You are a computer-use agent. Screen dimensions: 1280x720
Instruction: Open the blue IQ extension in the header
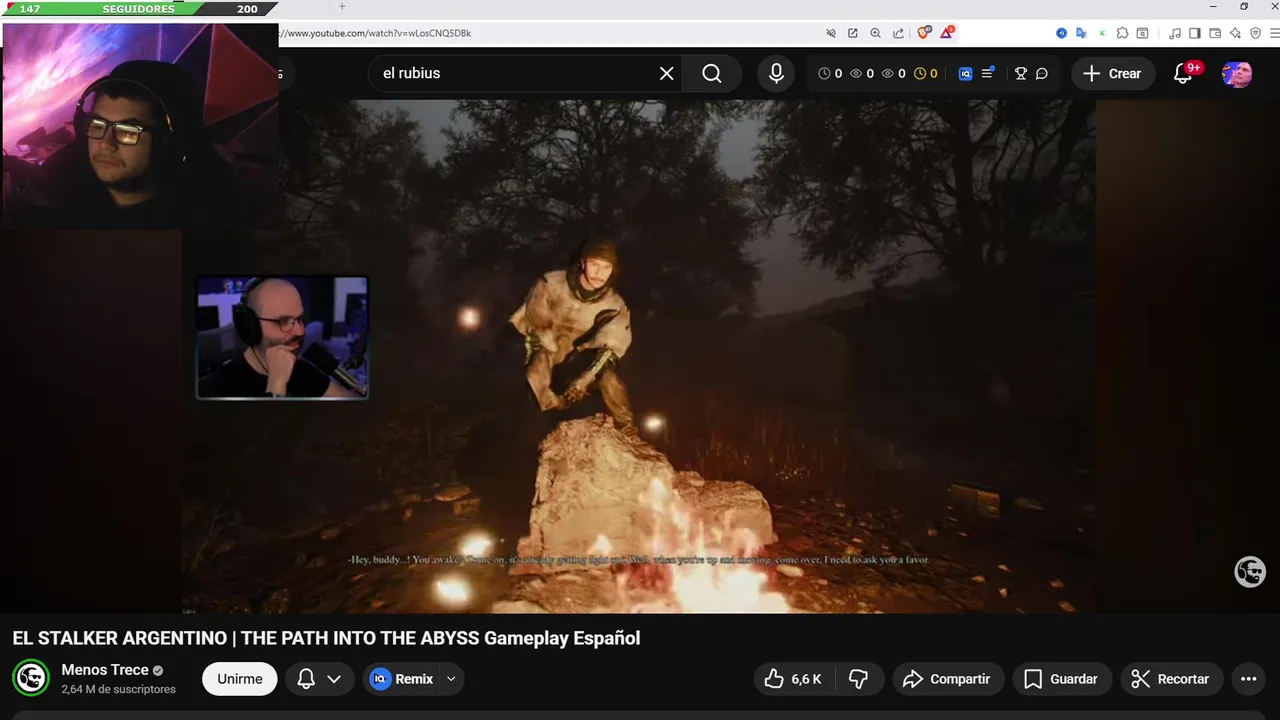965,73
